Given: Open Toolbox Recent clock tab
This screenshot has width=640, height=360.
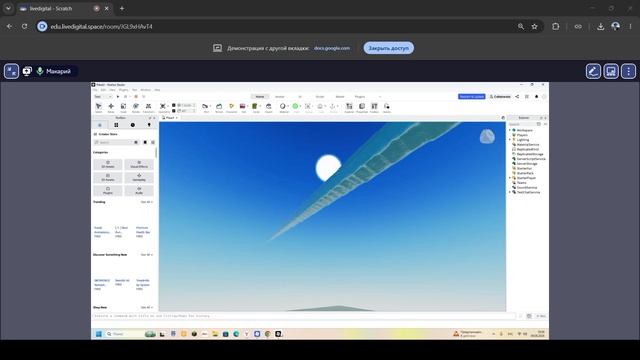Looking at the screenshot, I should 133,125.
